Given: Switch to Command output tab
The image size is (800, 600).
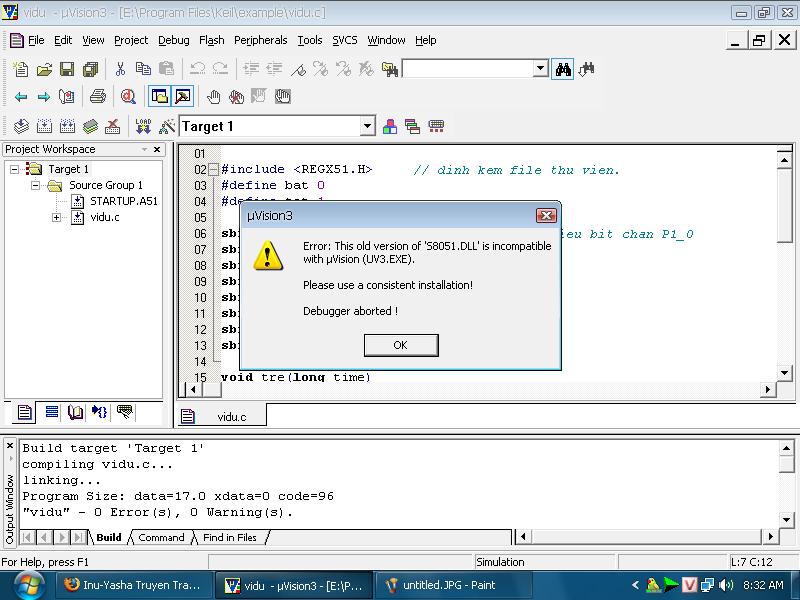Looking at the screenshot, I should (x=161, y=537).
